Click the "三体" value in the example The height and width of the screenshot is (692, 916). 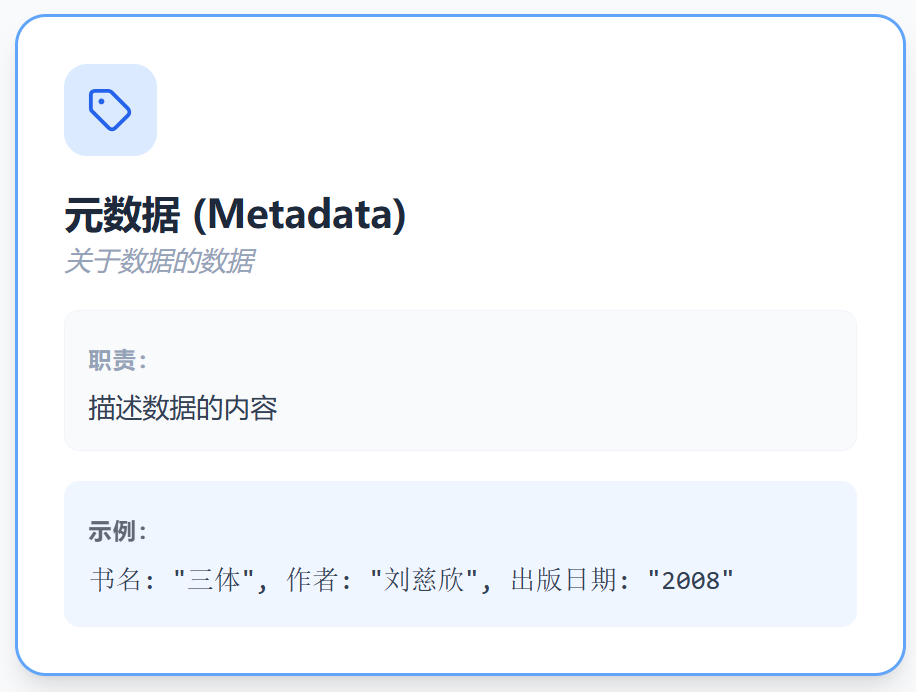(214, 580)
